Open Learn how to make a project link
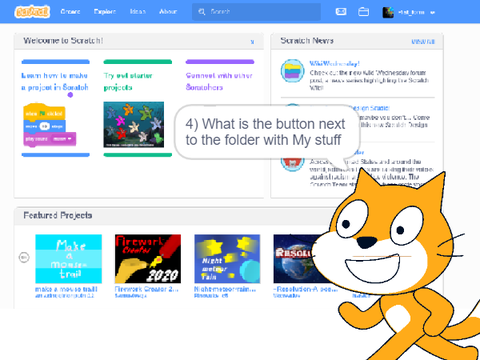480x360 pixels. point(55,81)
